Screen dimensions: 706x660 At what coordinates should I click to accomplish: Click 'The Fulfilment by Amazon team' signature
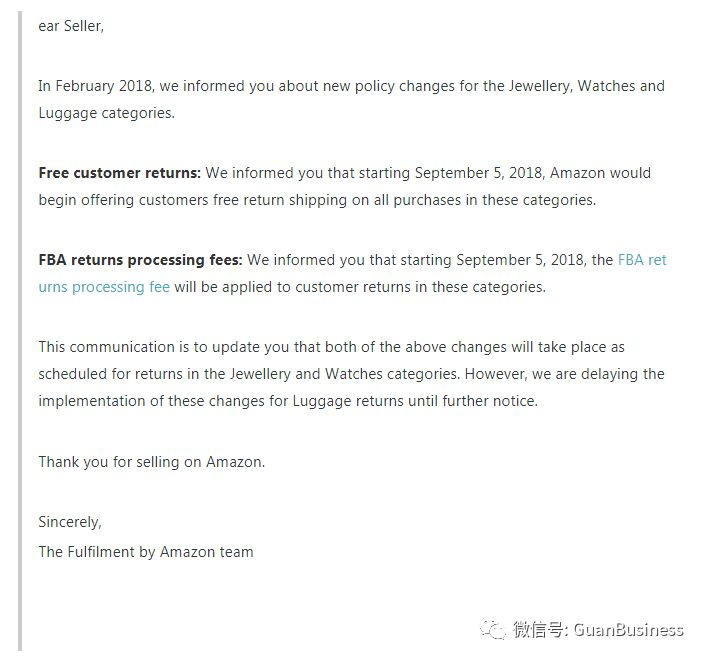[x=146, y=552]
